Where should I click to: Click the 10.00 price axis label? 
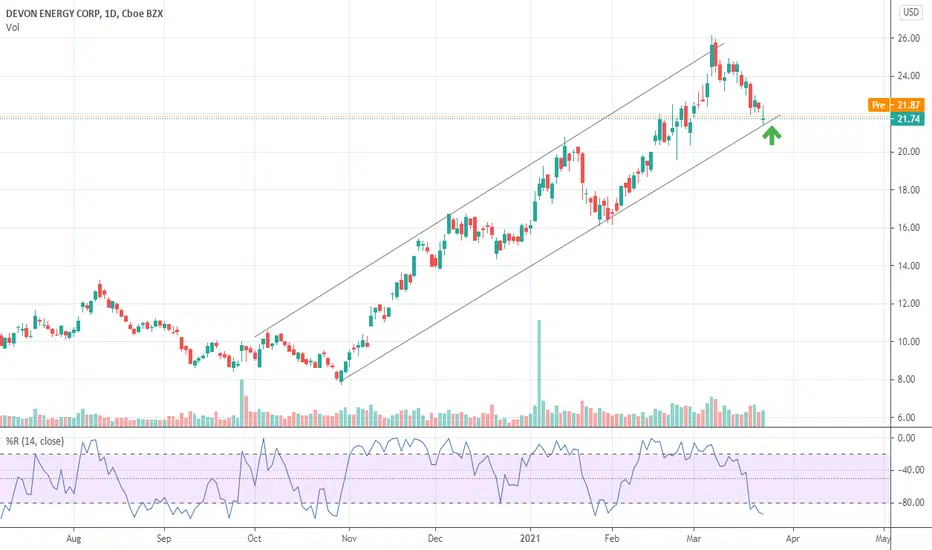point(908,342)
